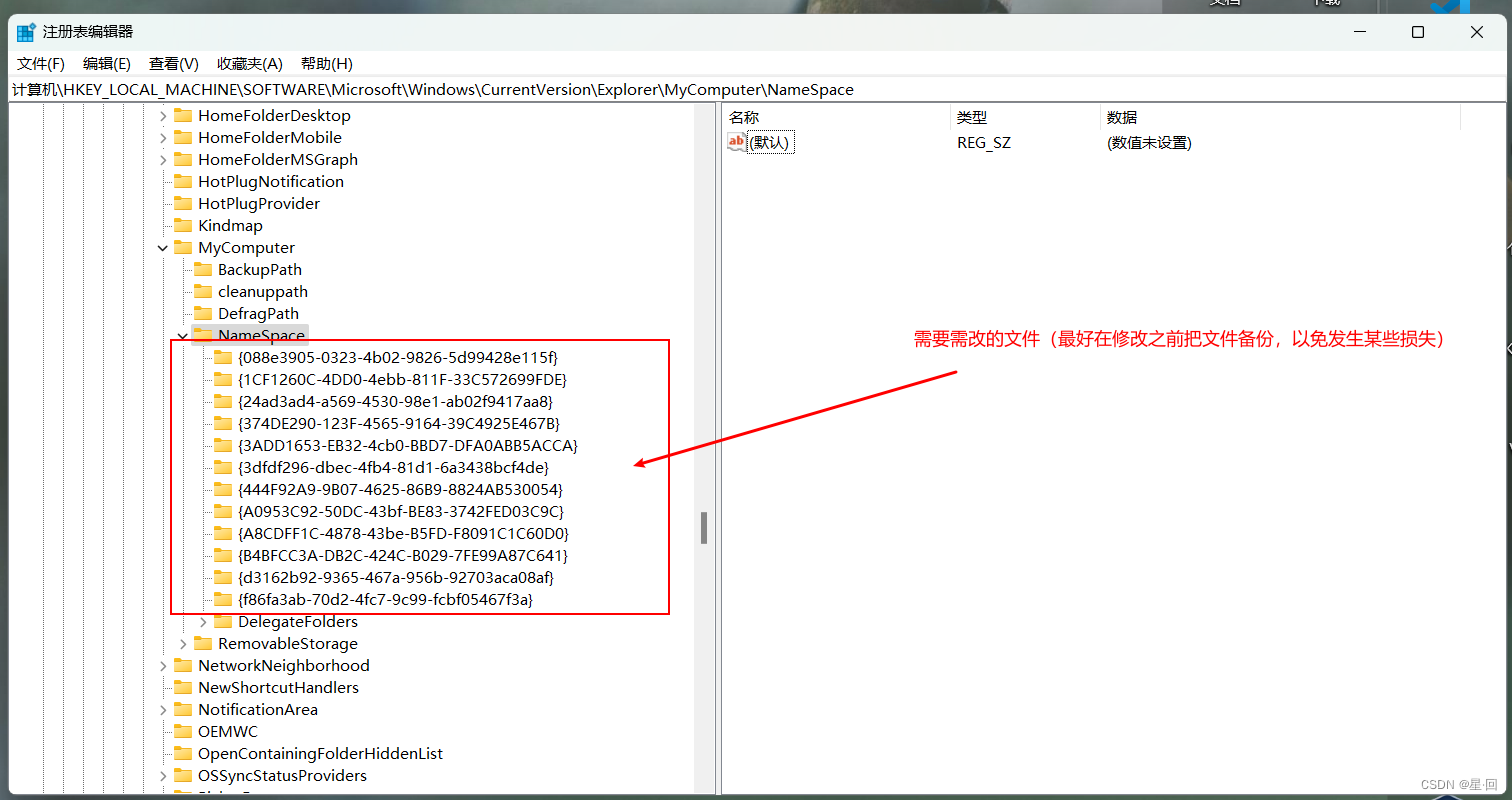Open the 文件(F) menu

pyautogui.click(x=41, y=63)
